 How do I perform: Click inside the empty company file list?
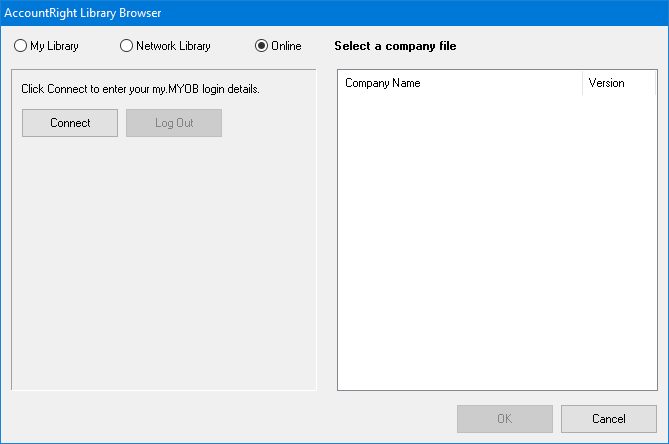(x=496, y=240)
